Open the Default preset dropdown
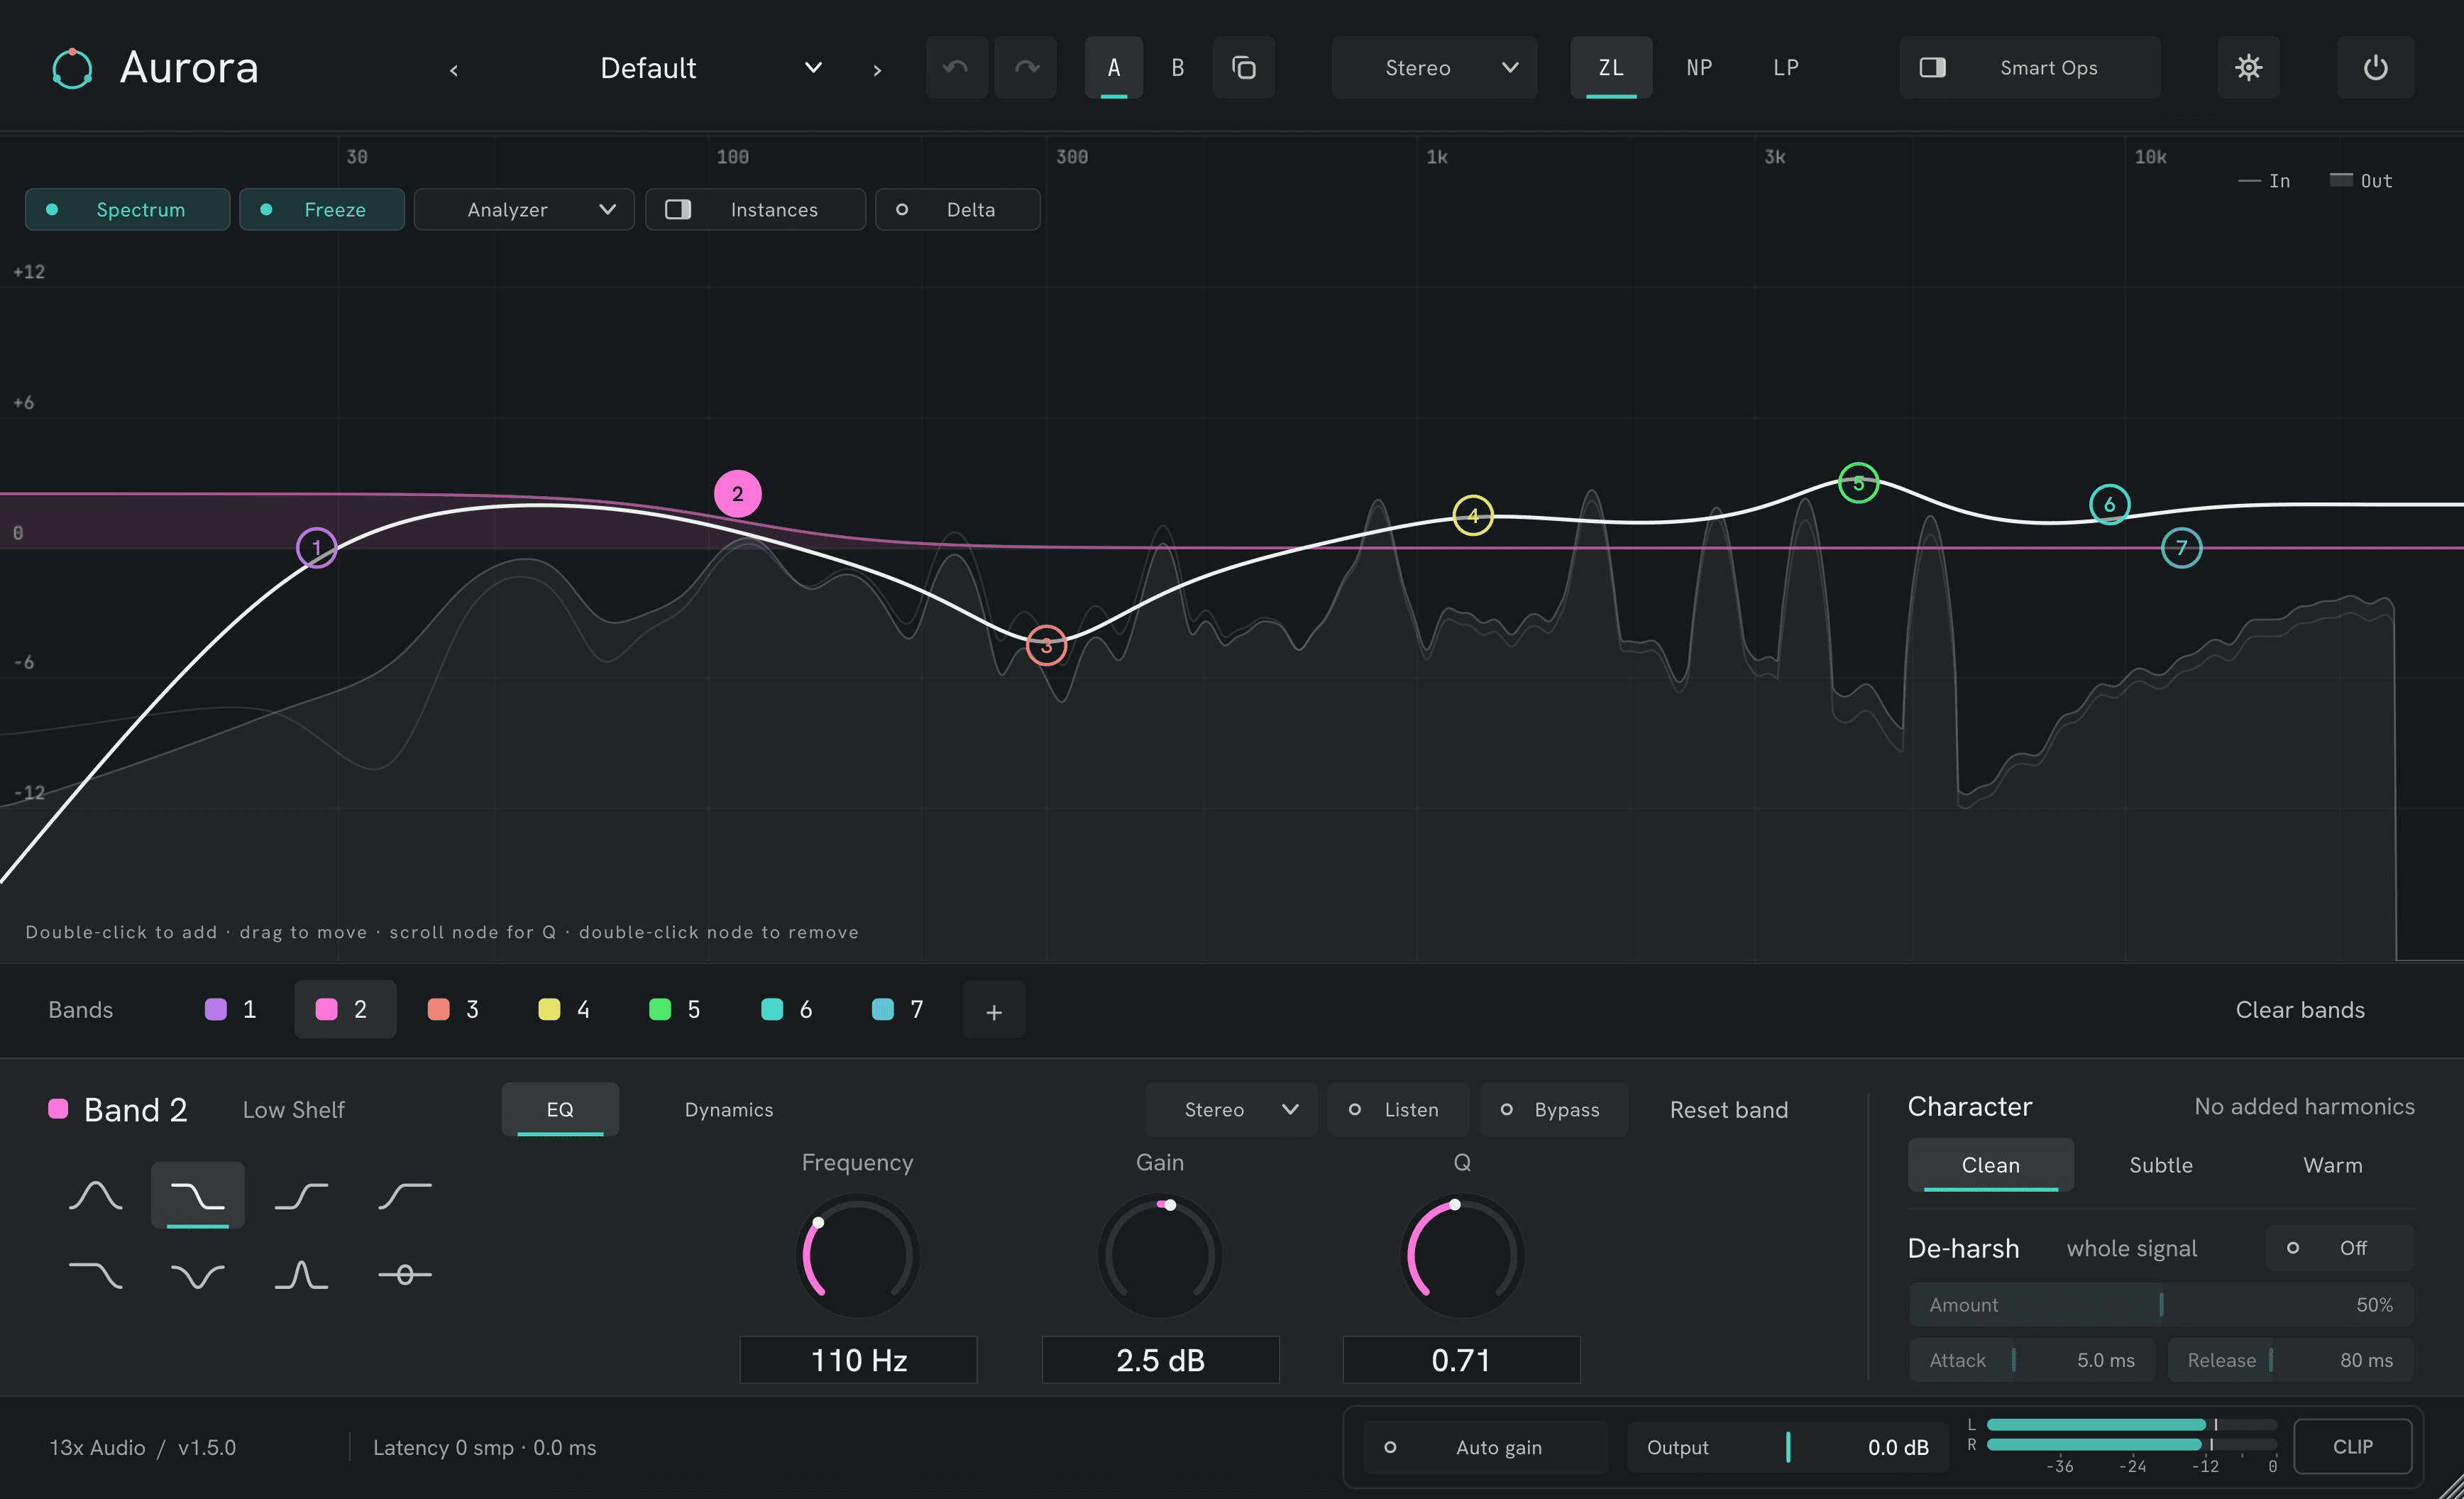2464x1499 pixels. [x=711, y=68]
